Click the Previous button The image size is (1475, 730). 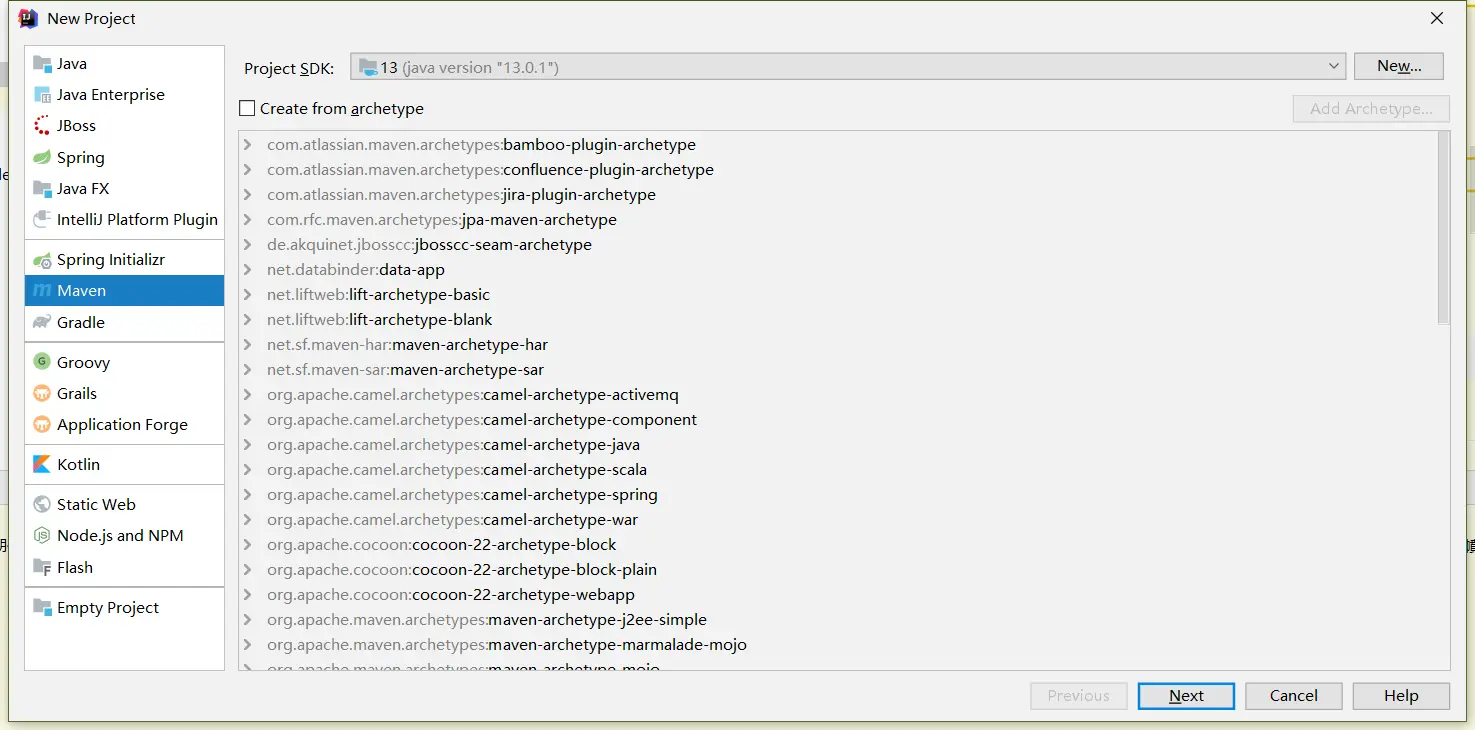[x=1079, y=696]
